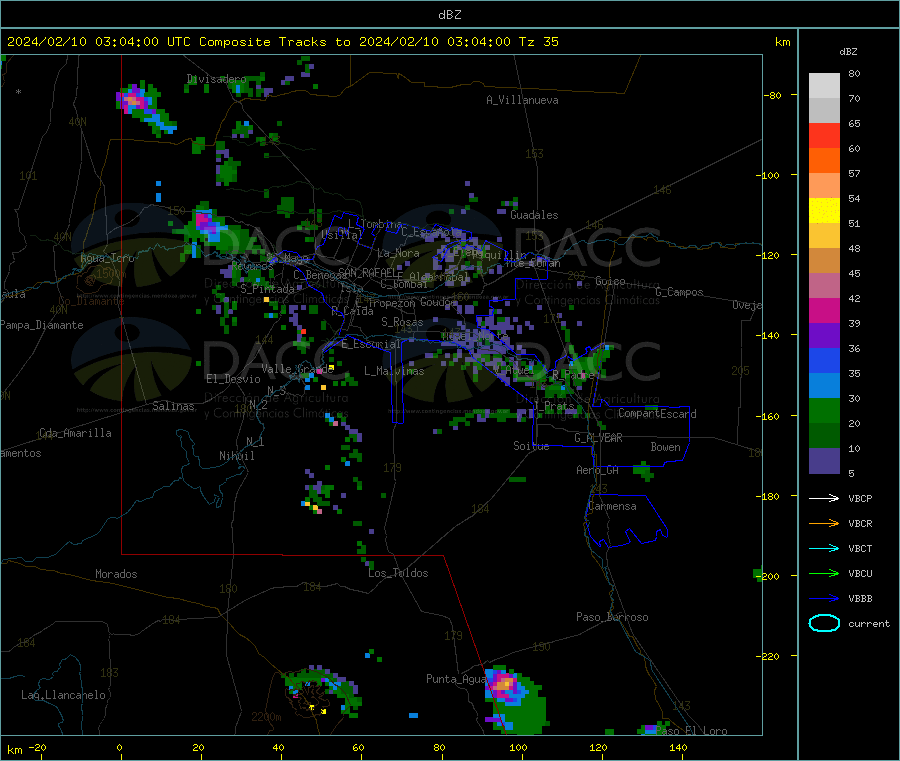Click the 'Punta_Agua' map label
The height and width of the screenshot is (761, 900).
(x=456, y=679)
